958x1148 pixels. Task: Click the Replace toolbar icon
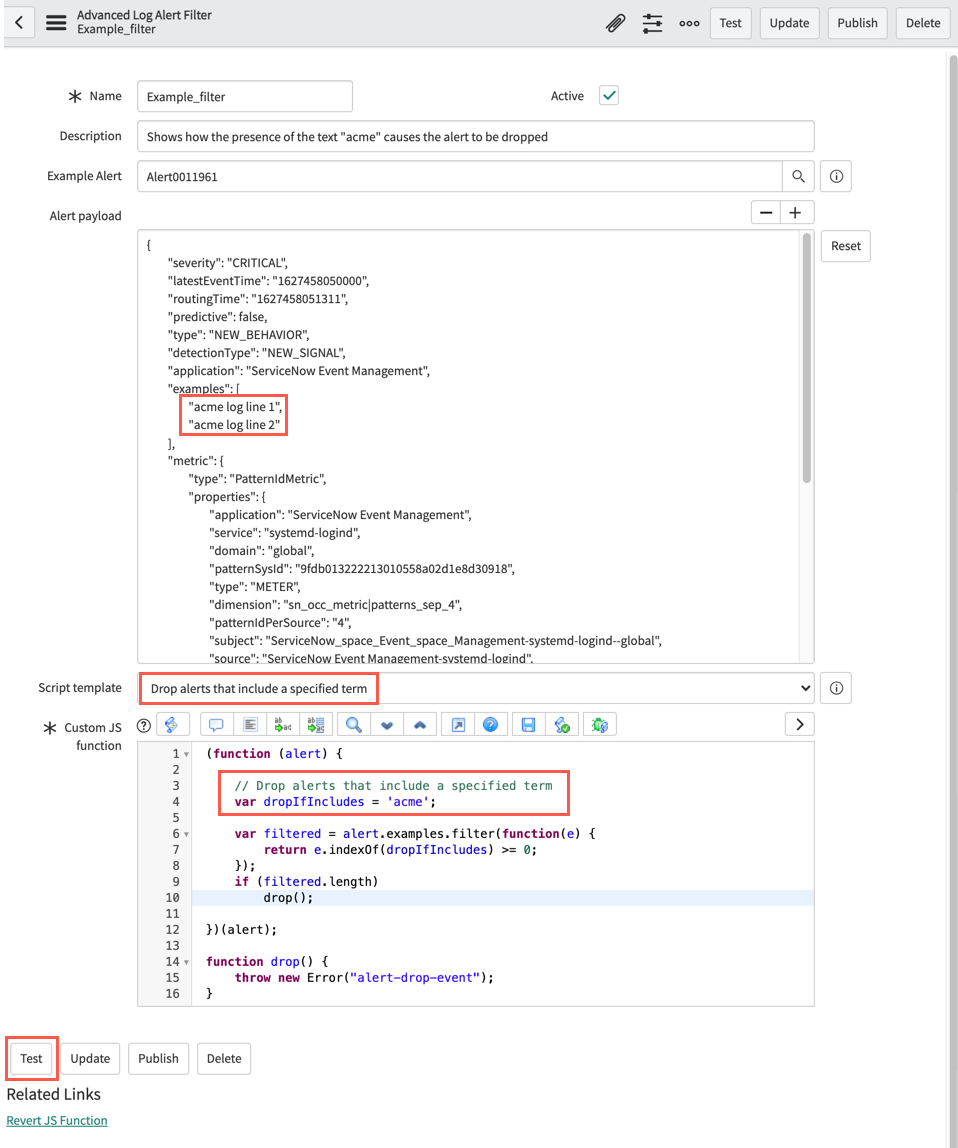point(283,725)
